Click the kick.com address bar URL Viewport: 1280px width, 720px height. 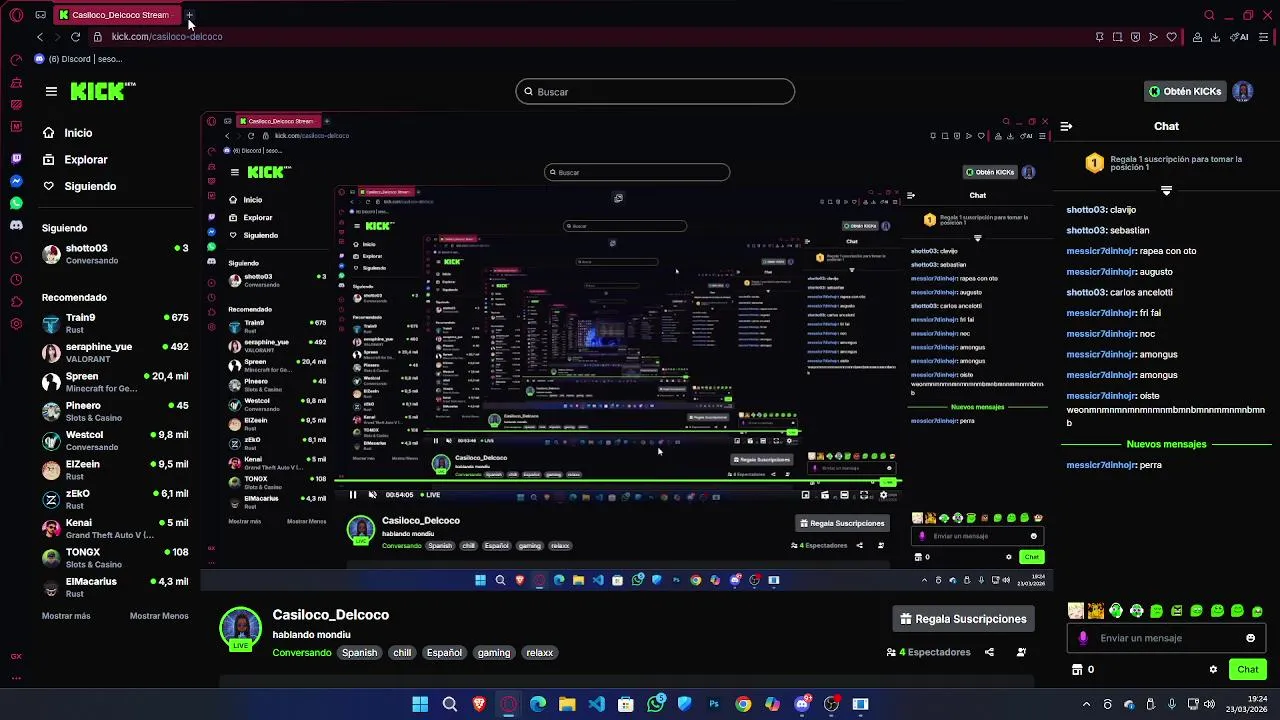[167, 37]
